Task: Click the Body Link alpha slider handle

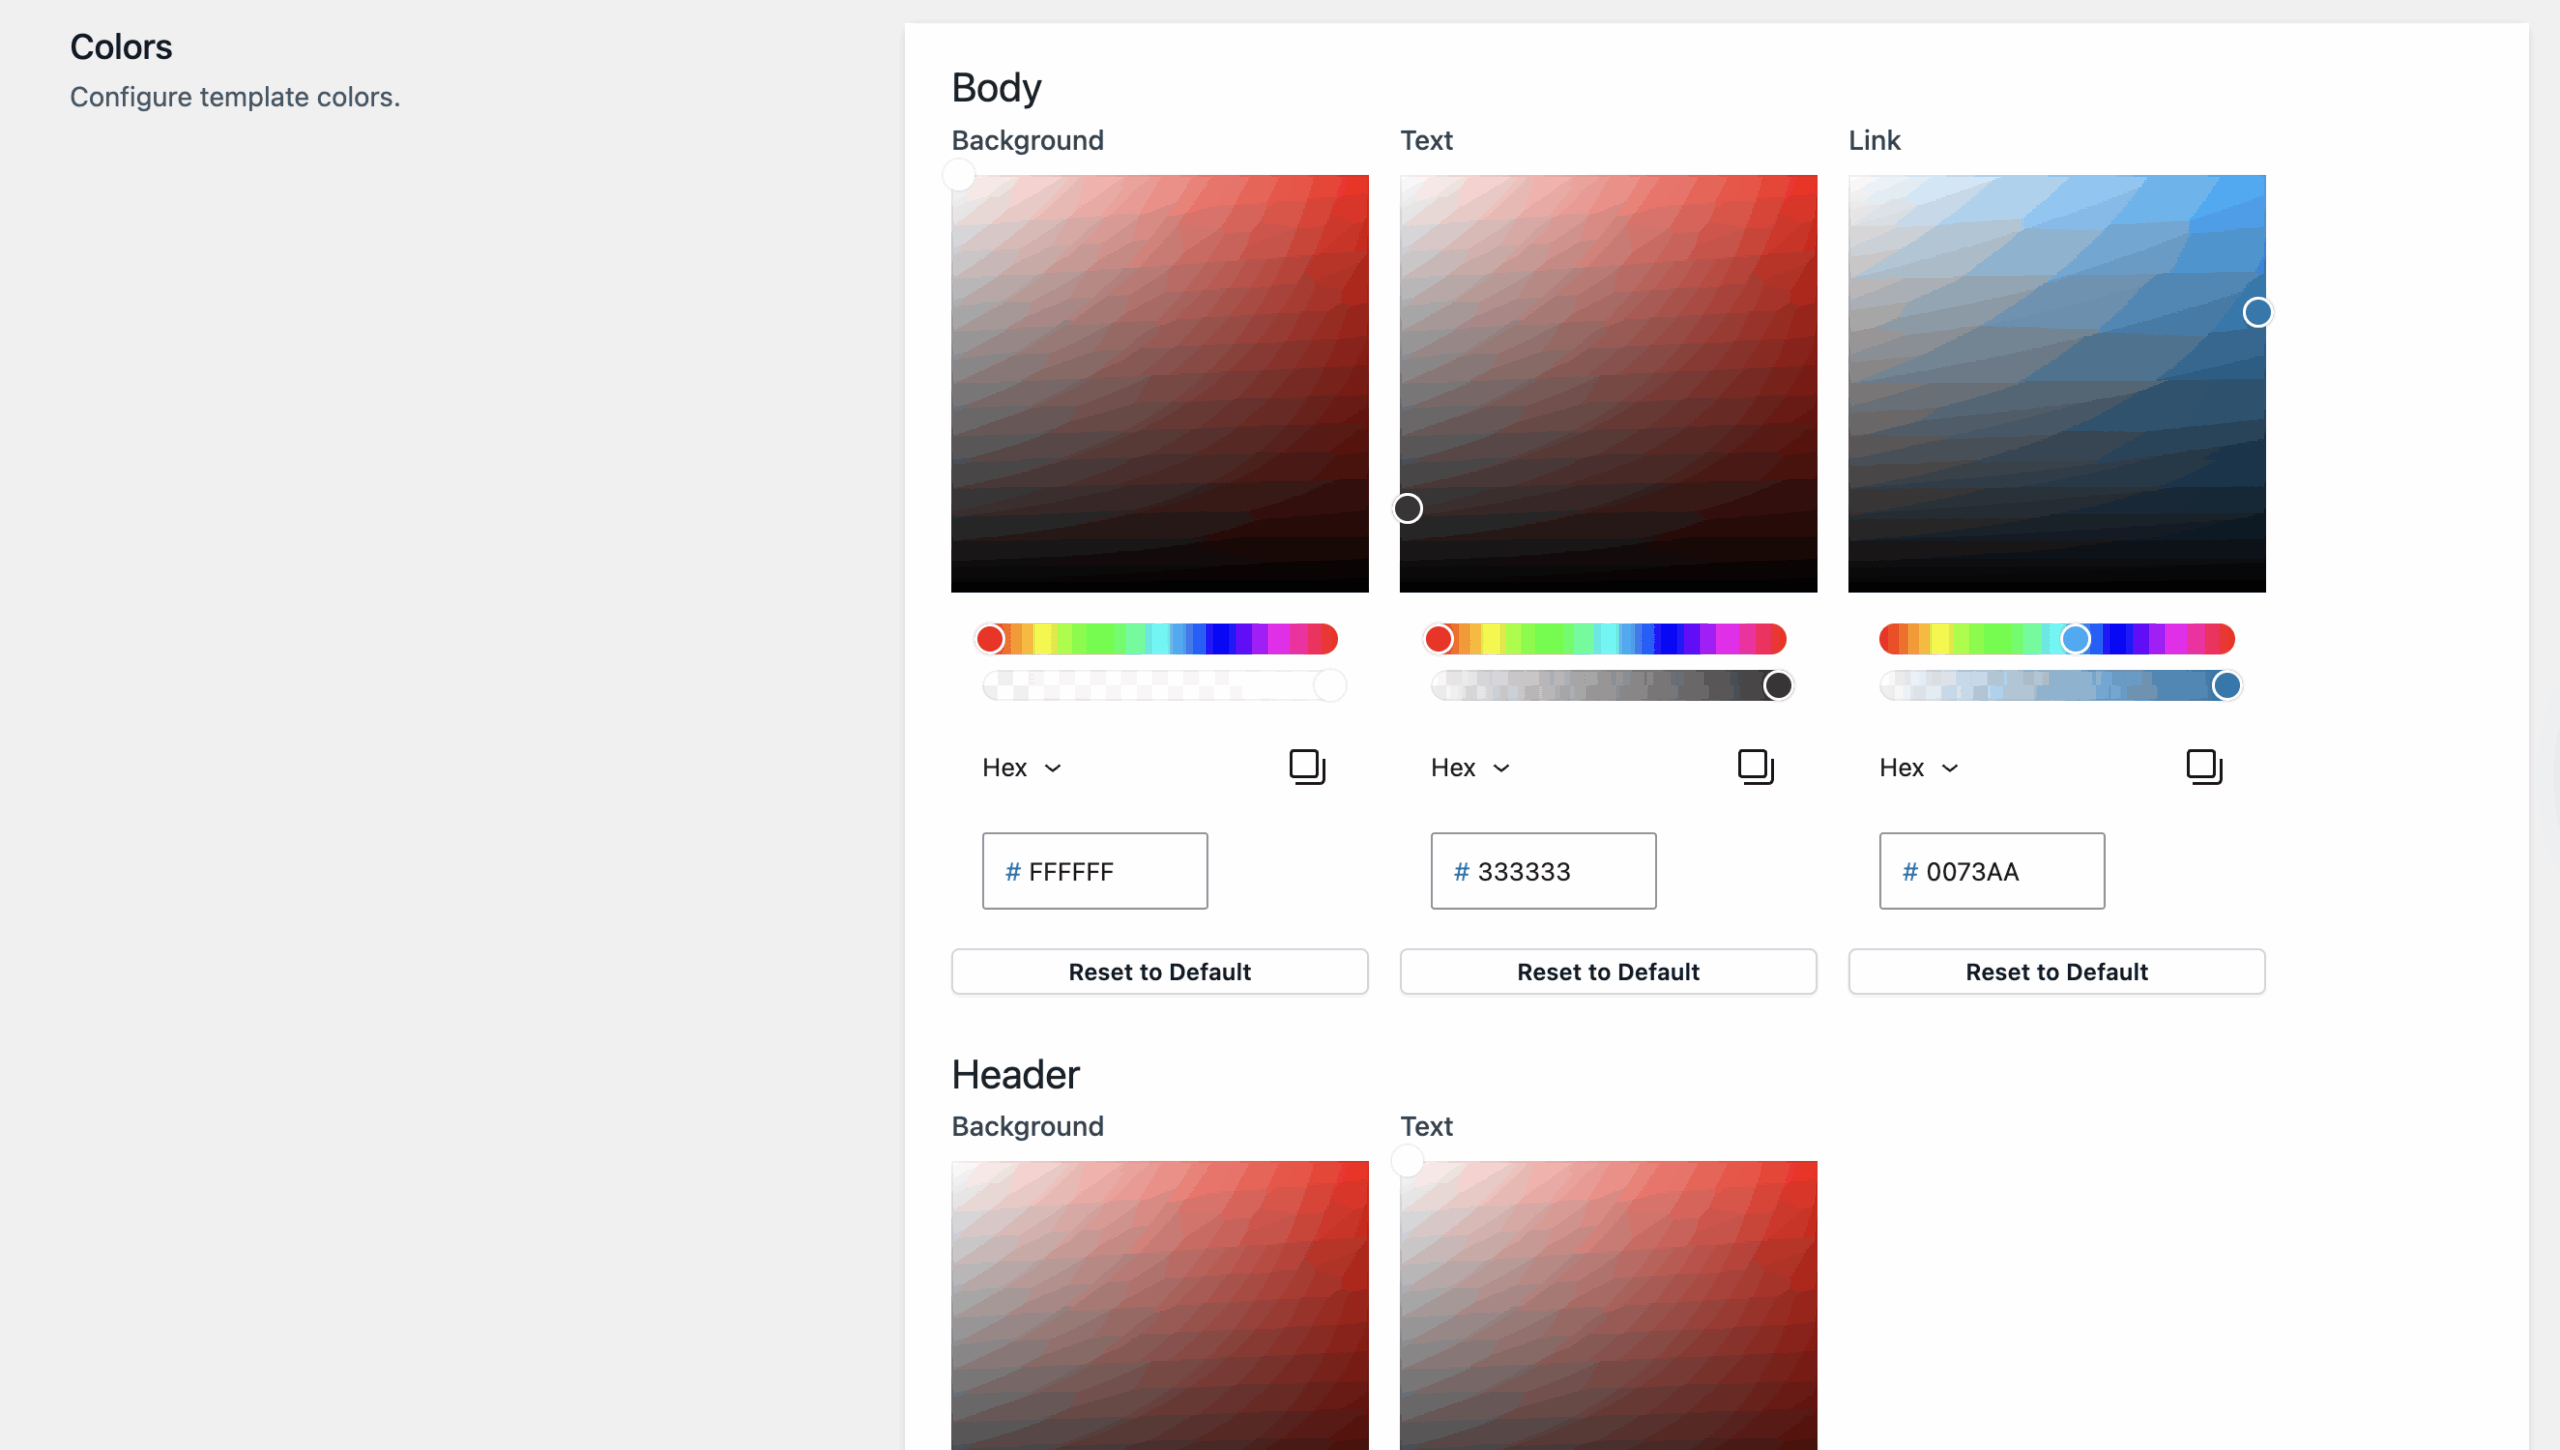Action: pos(2226,686)
